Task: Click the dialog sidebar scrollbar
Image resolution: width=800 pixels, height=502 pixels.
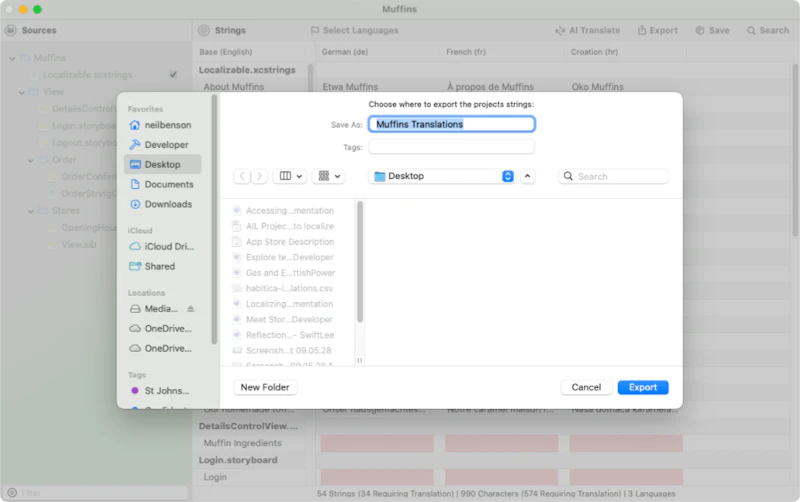Action: tap(214, 219)
